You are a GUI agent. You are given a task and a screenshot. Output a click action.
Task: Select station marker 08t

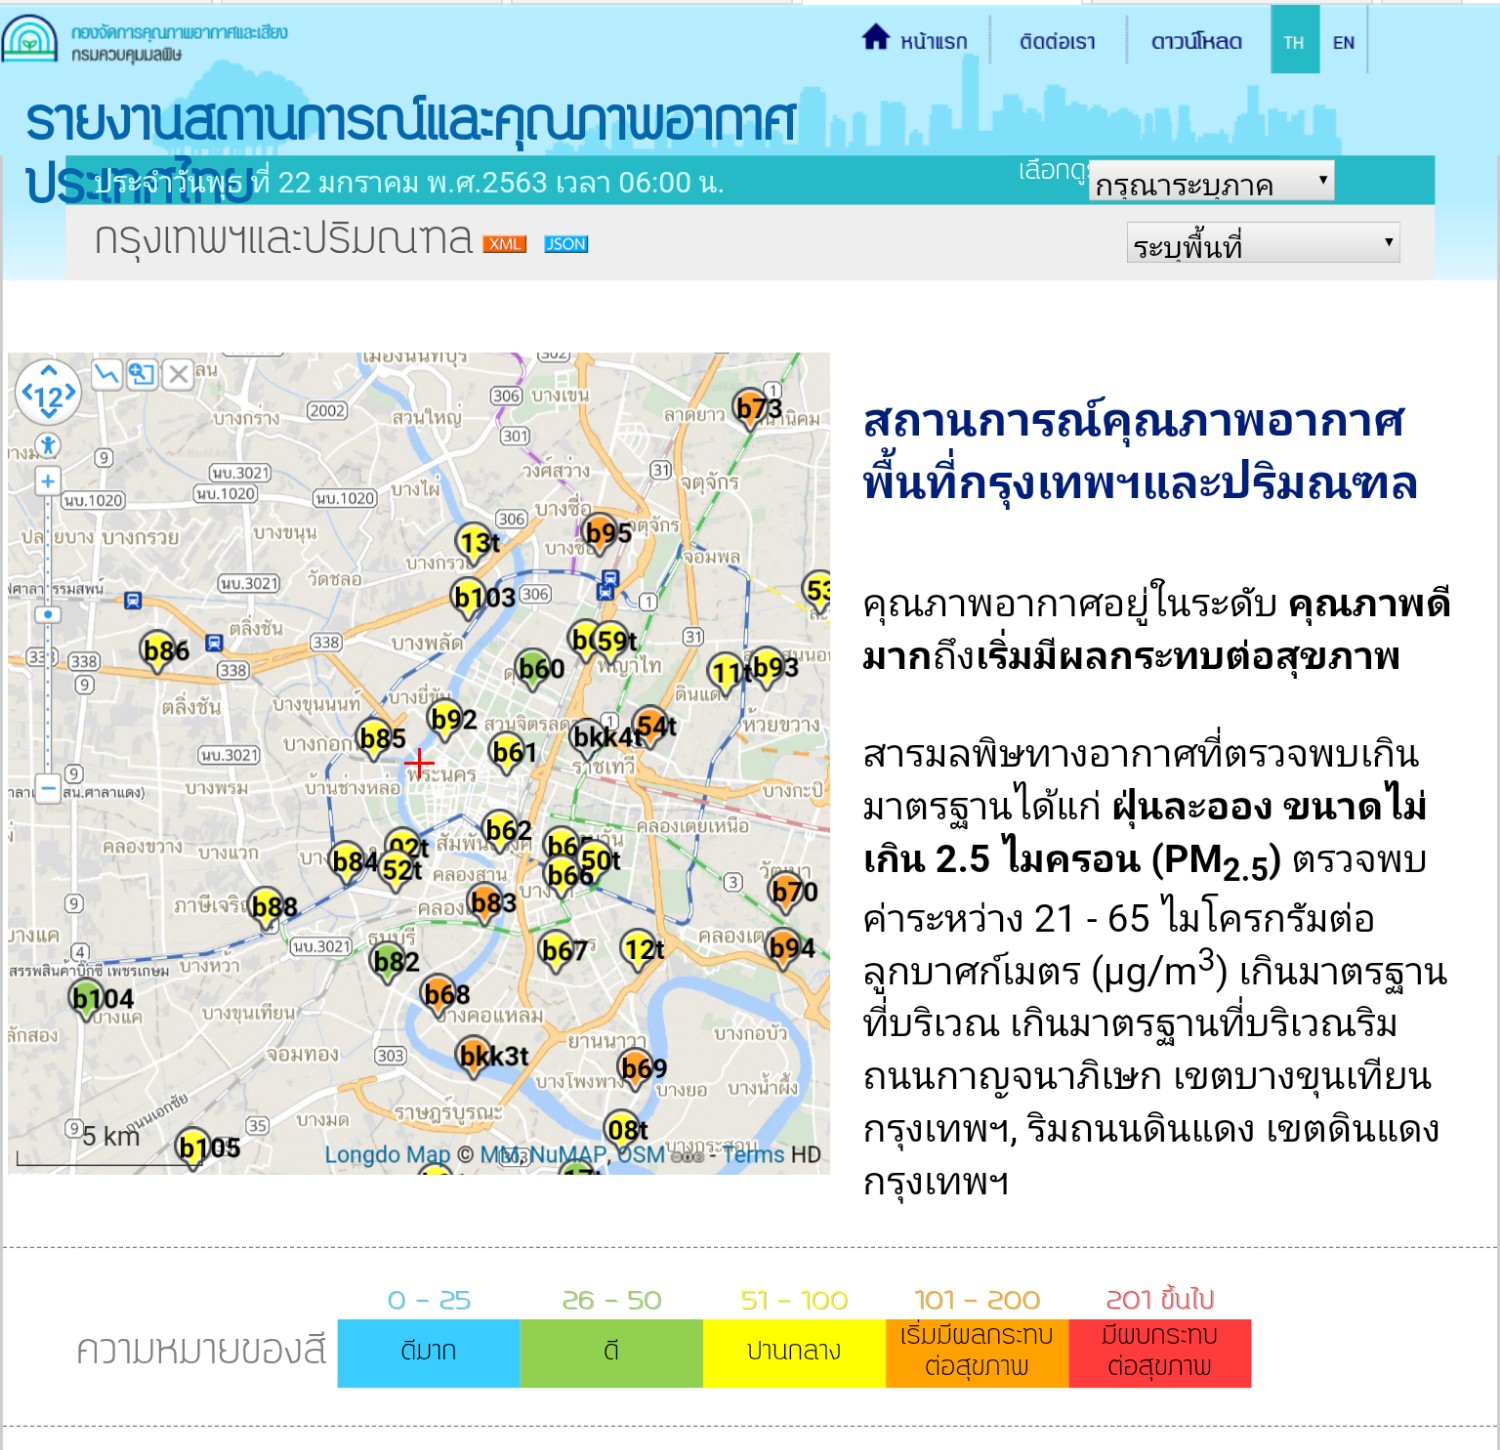point(624,1131)
